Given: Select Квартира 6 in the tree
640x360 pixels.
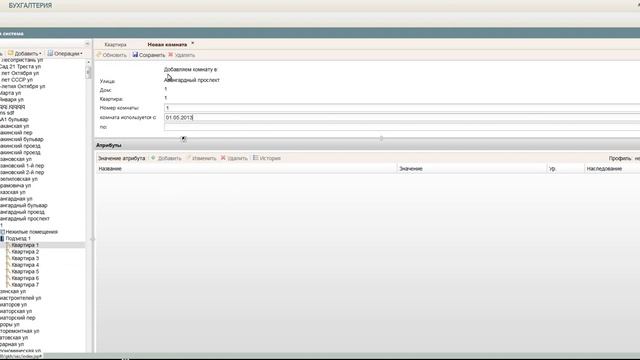Looking at the screenshot, I should pyautogui.click(x=25, y=278).
